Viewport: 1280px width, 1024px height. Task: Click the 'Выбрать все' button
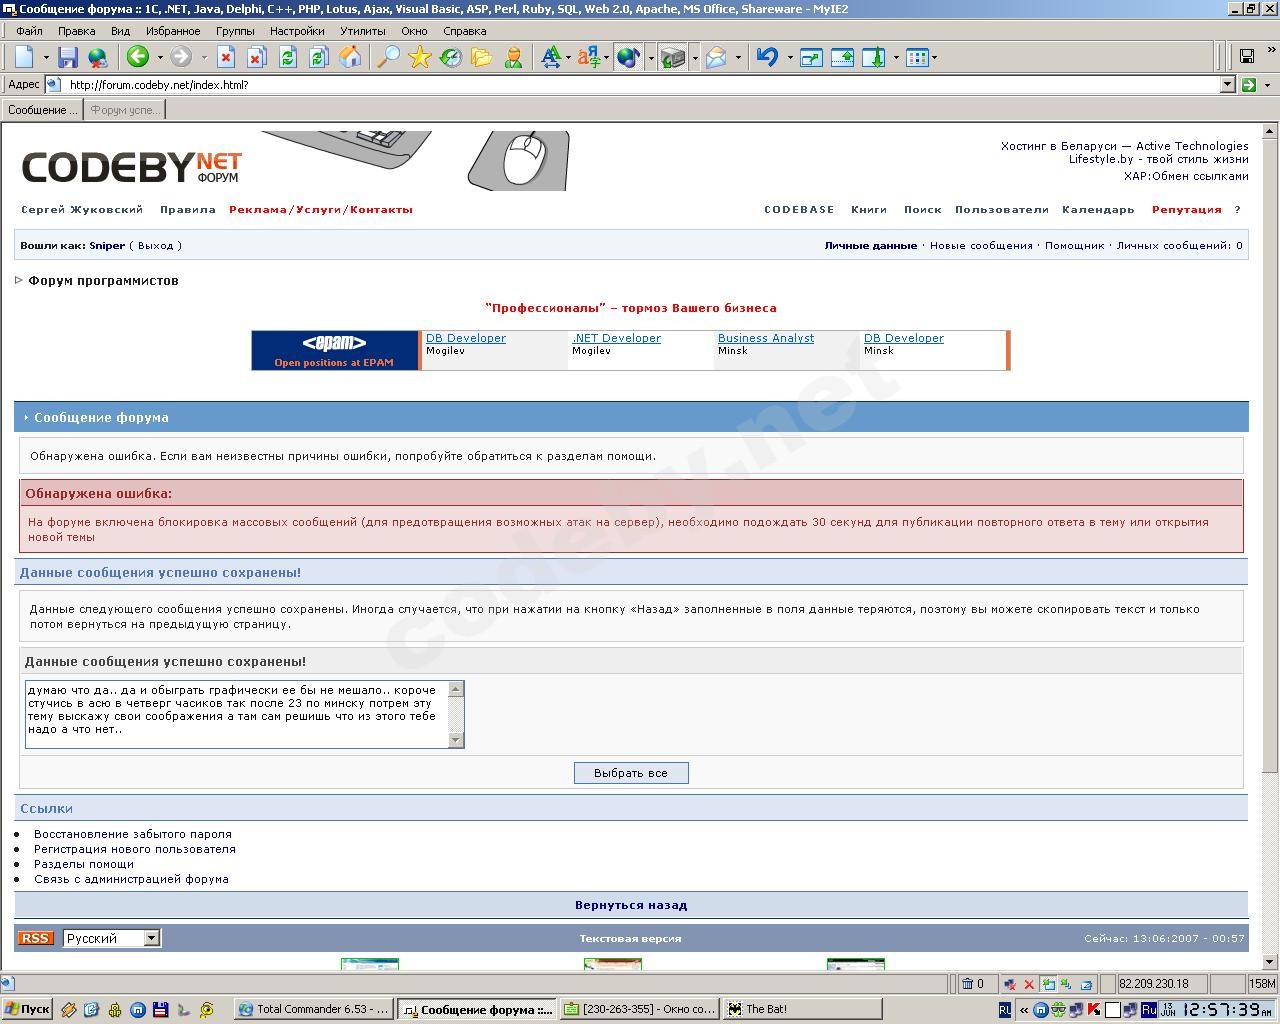point(631,773)
